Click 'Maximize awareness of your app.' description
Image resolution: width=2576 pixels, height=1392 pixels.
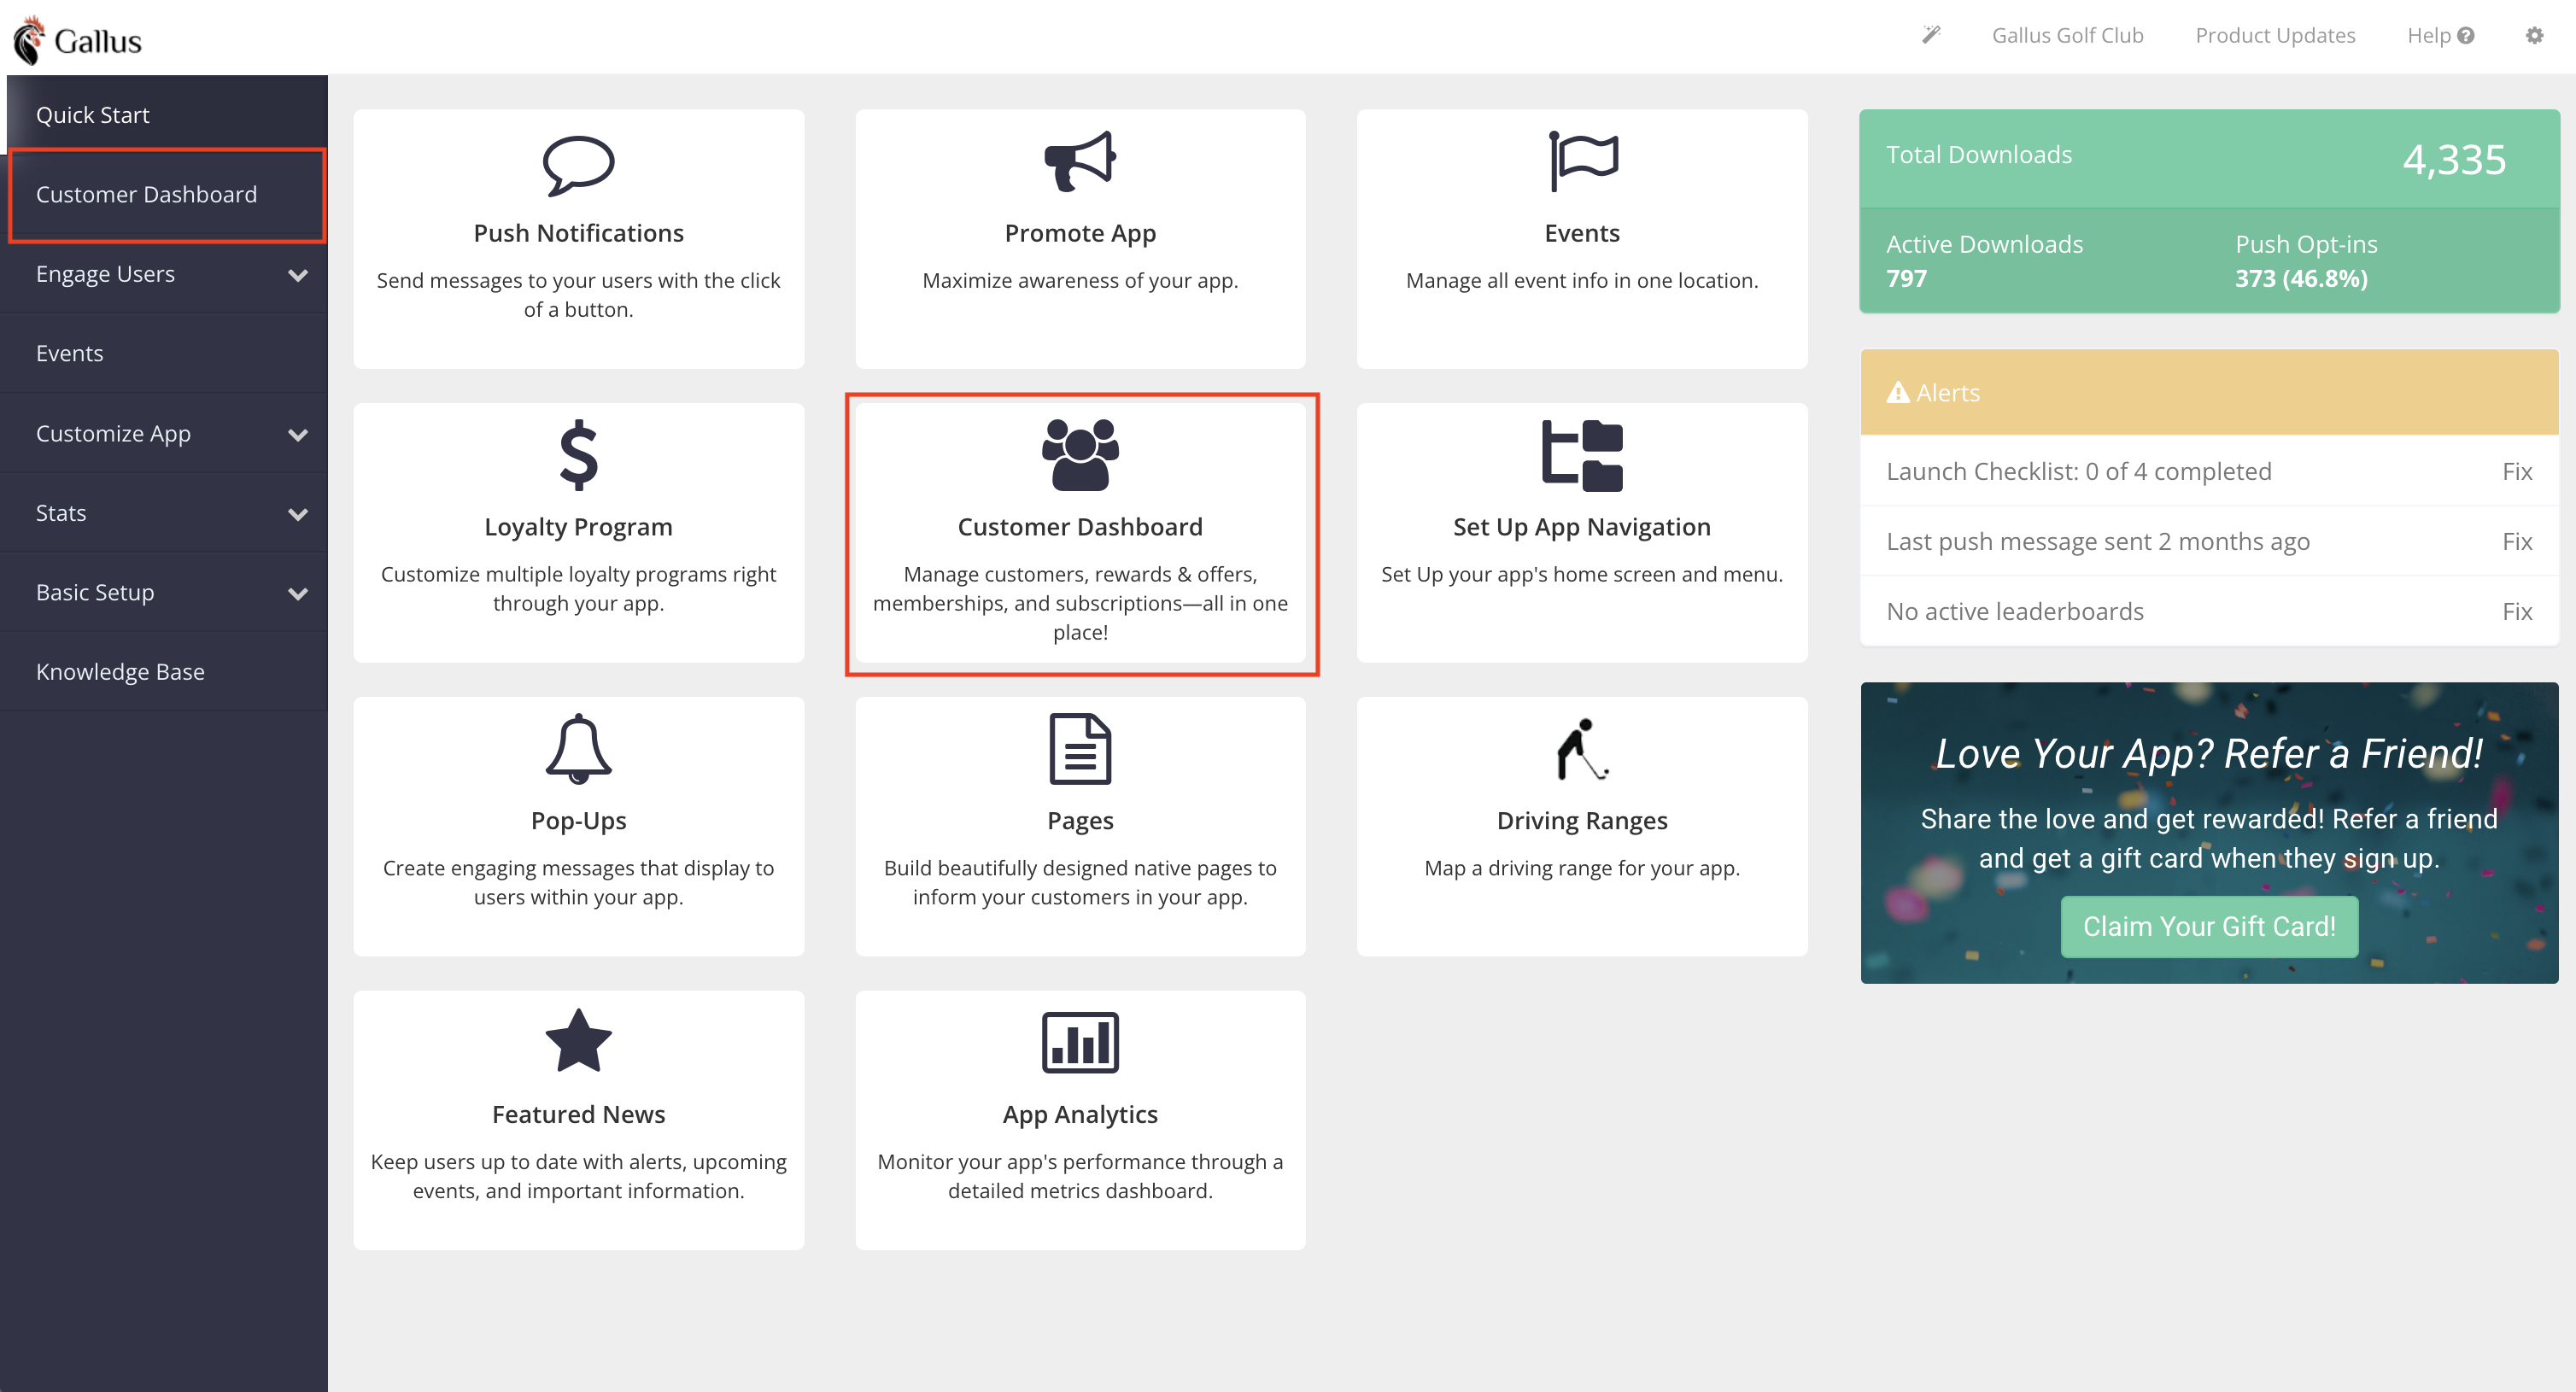1080,281
